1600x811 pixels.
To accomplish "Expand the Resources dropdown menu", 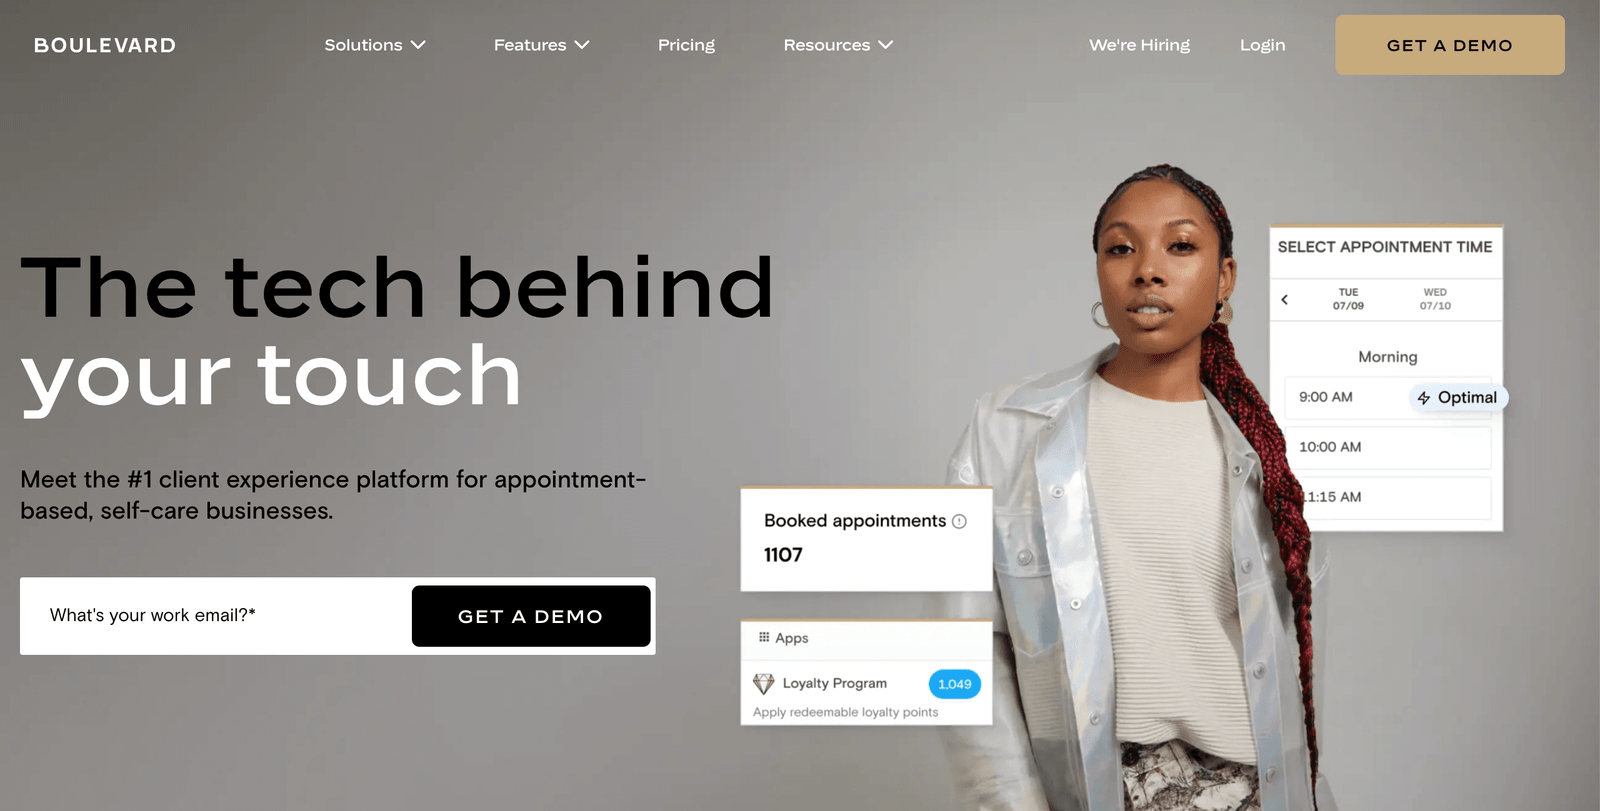I will 838,45.
